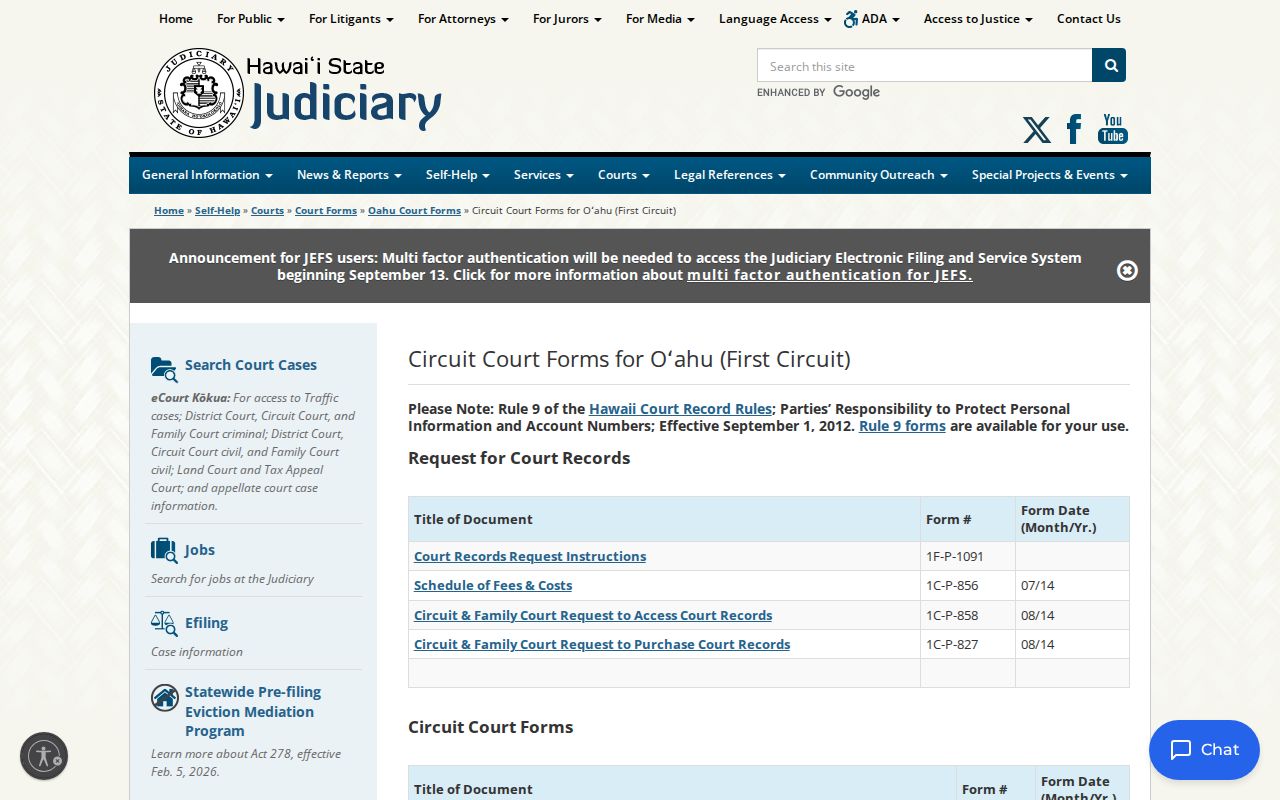Click the Efiling scales icon
1280x800 pixels.
click(x=164, y=623)
